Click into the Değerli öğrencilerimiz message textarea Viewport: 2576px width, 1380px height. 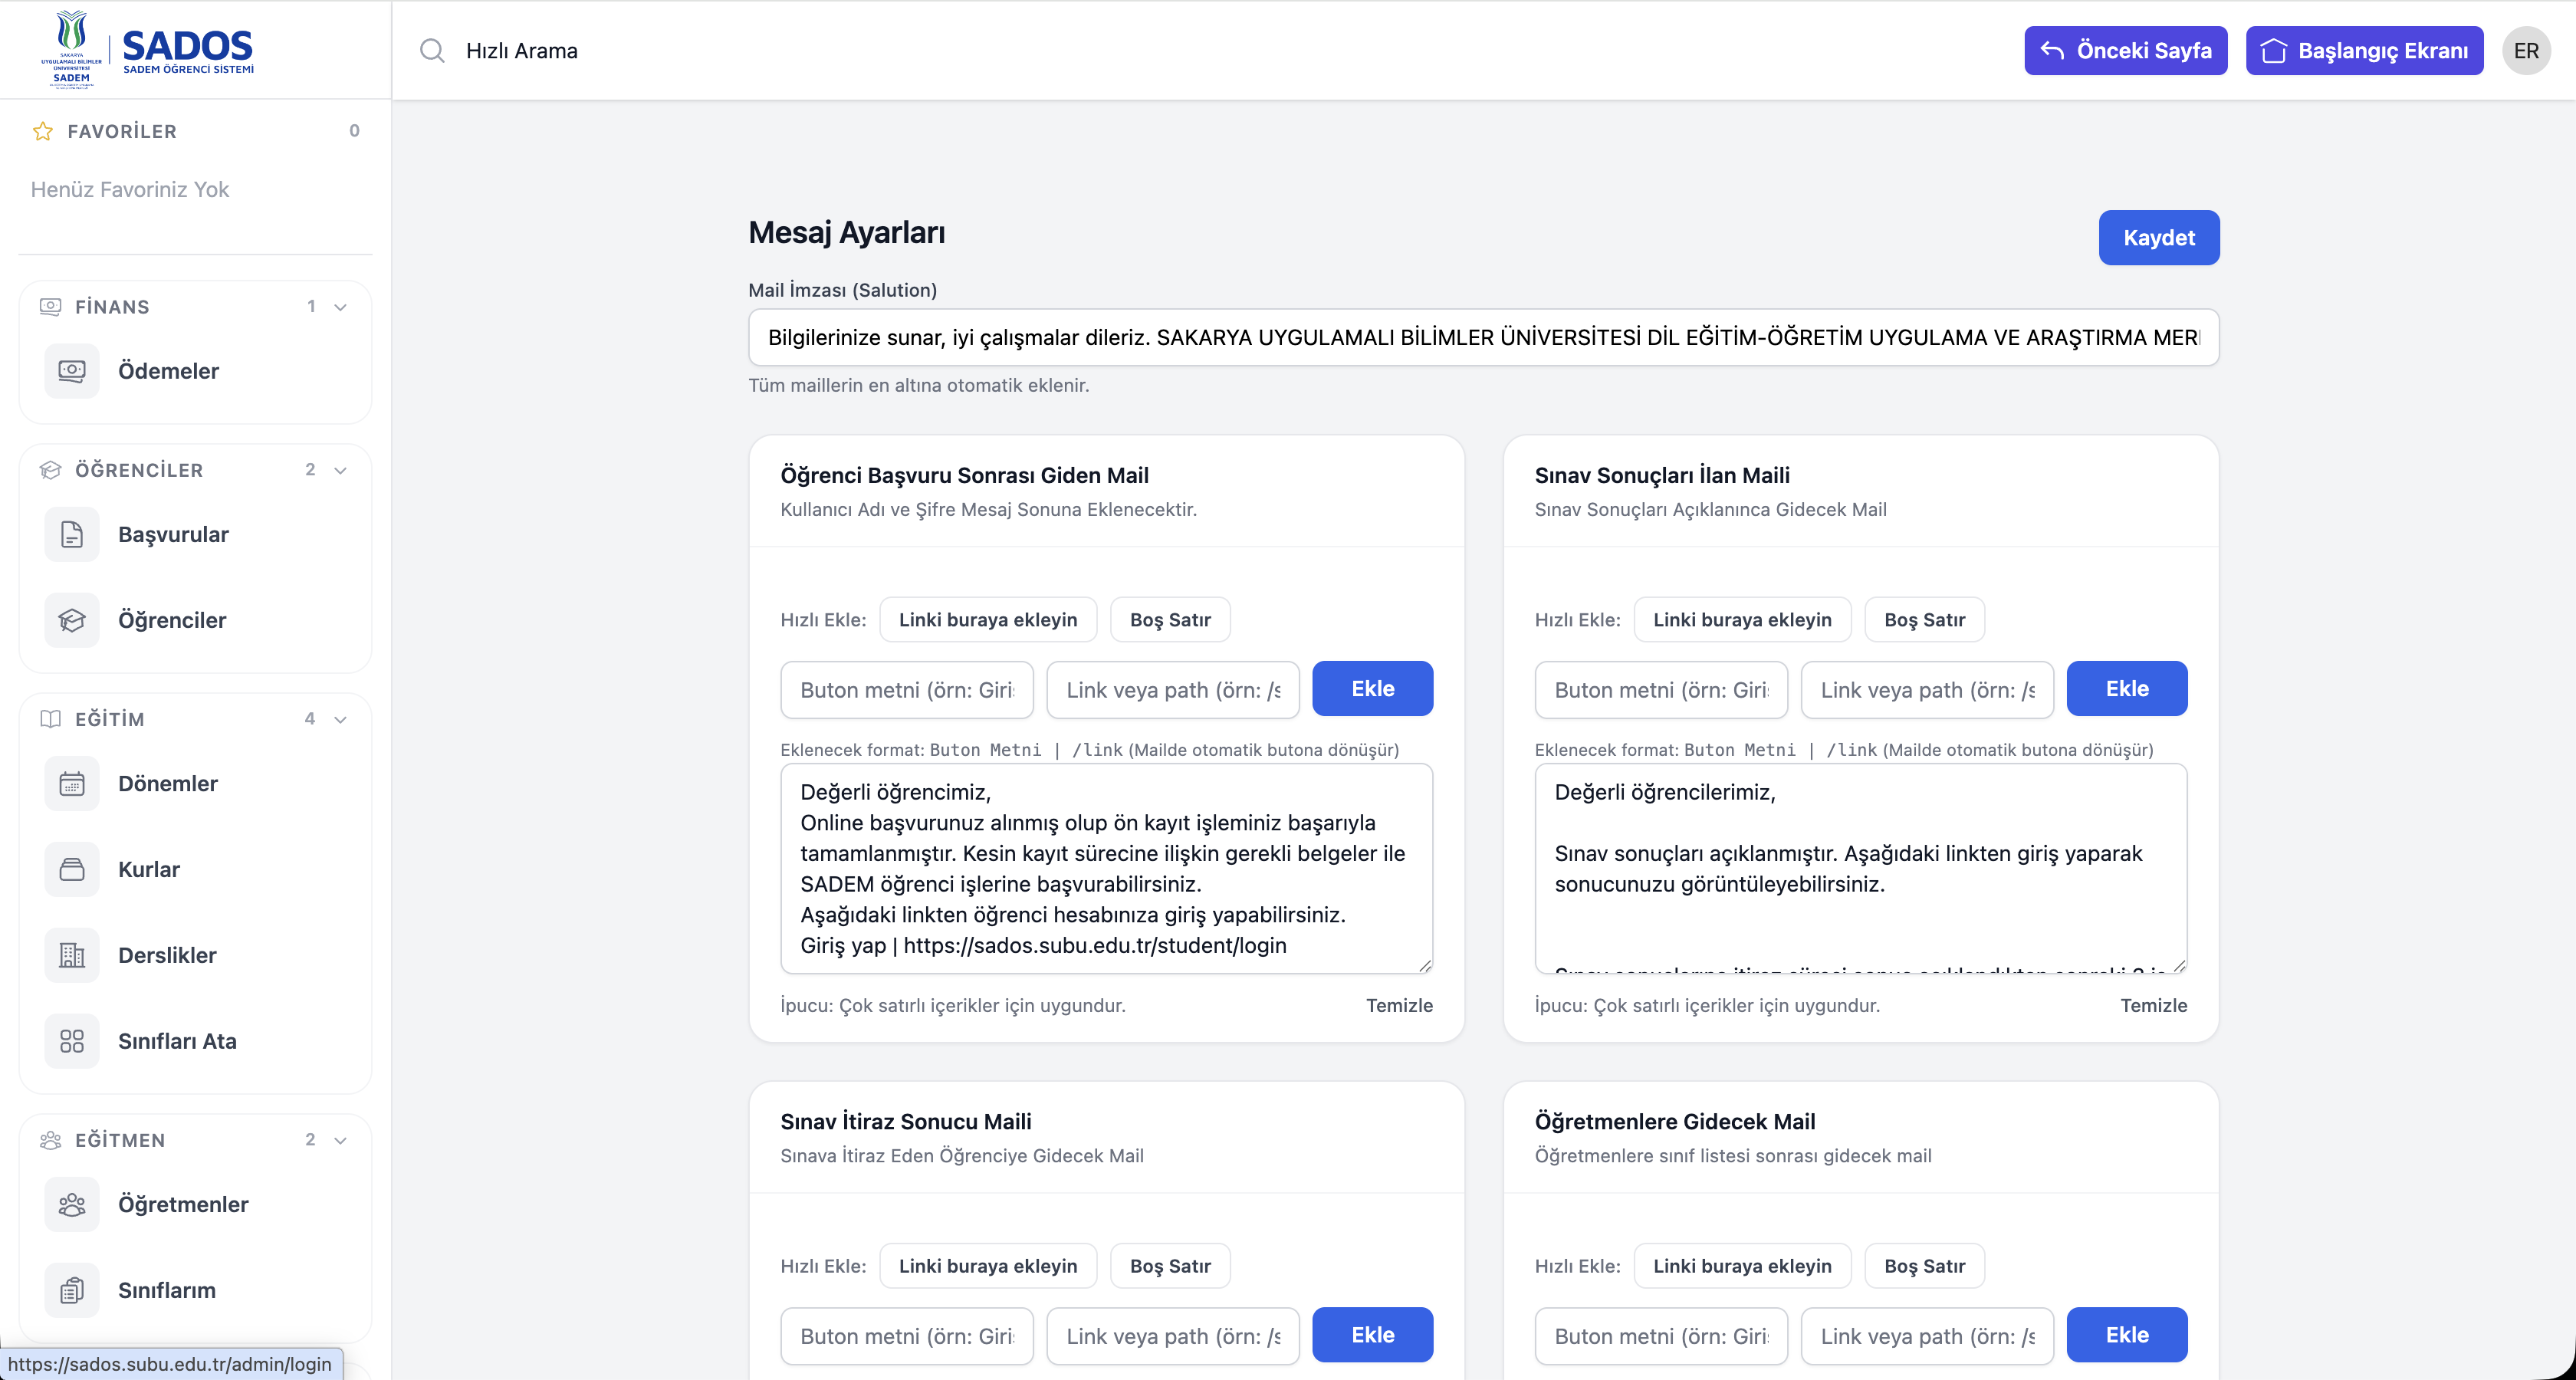[x=1861, y=869]
